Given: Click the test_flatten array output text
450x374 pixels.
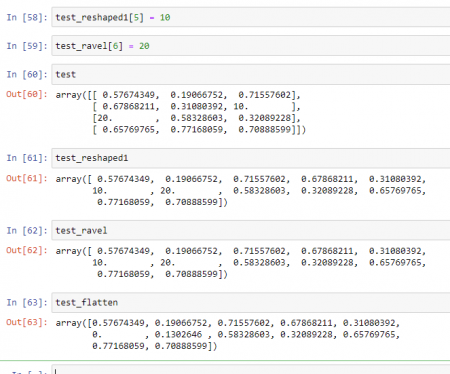Looking at the screenshot, I should (x=228, y=334).
